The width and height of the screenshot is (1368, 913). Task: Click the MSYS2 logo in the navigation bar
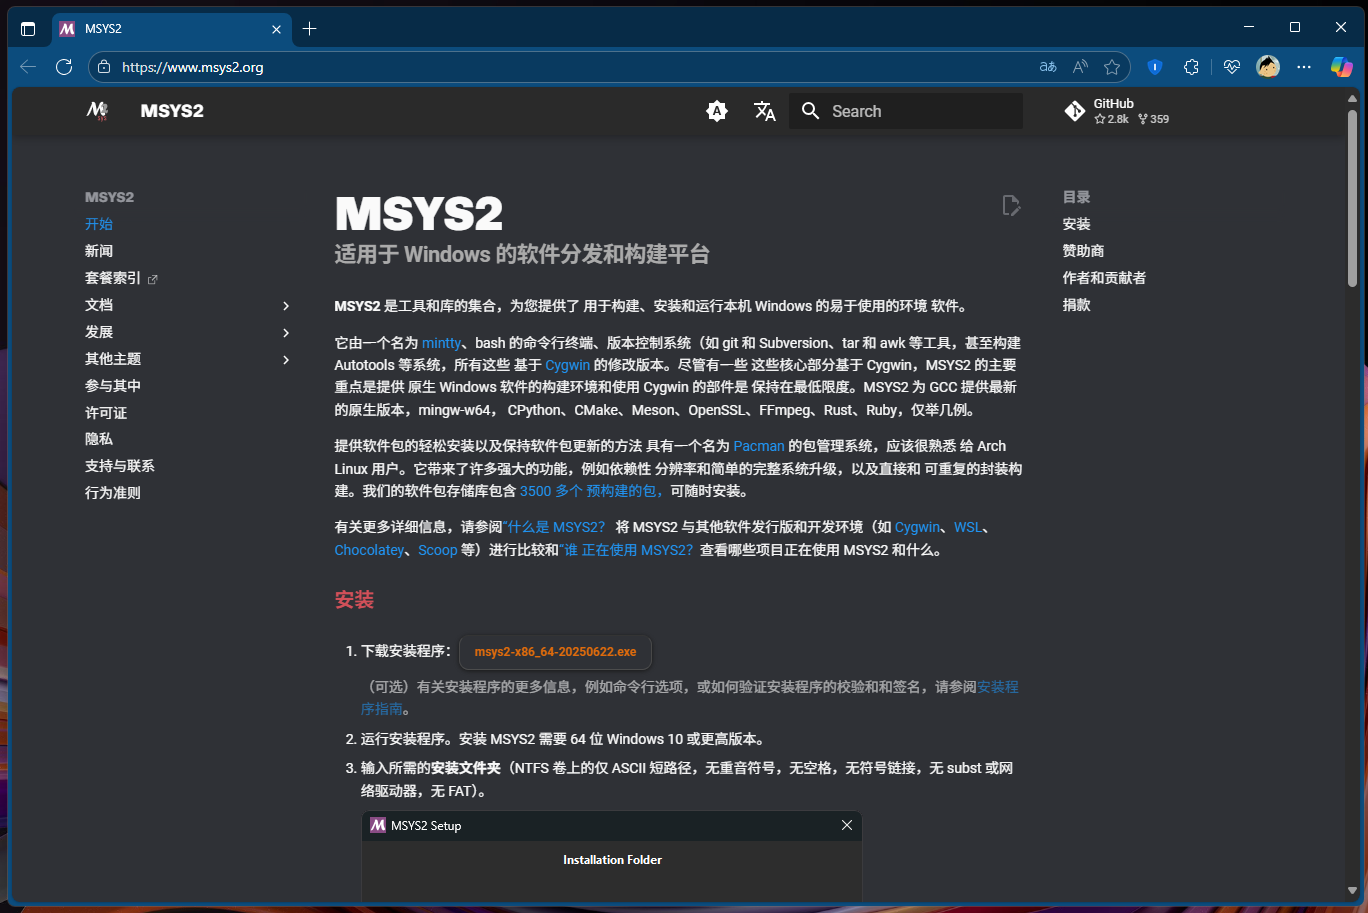(97, 111)
